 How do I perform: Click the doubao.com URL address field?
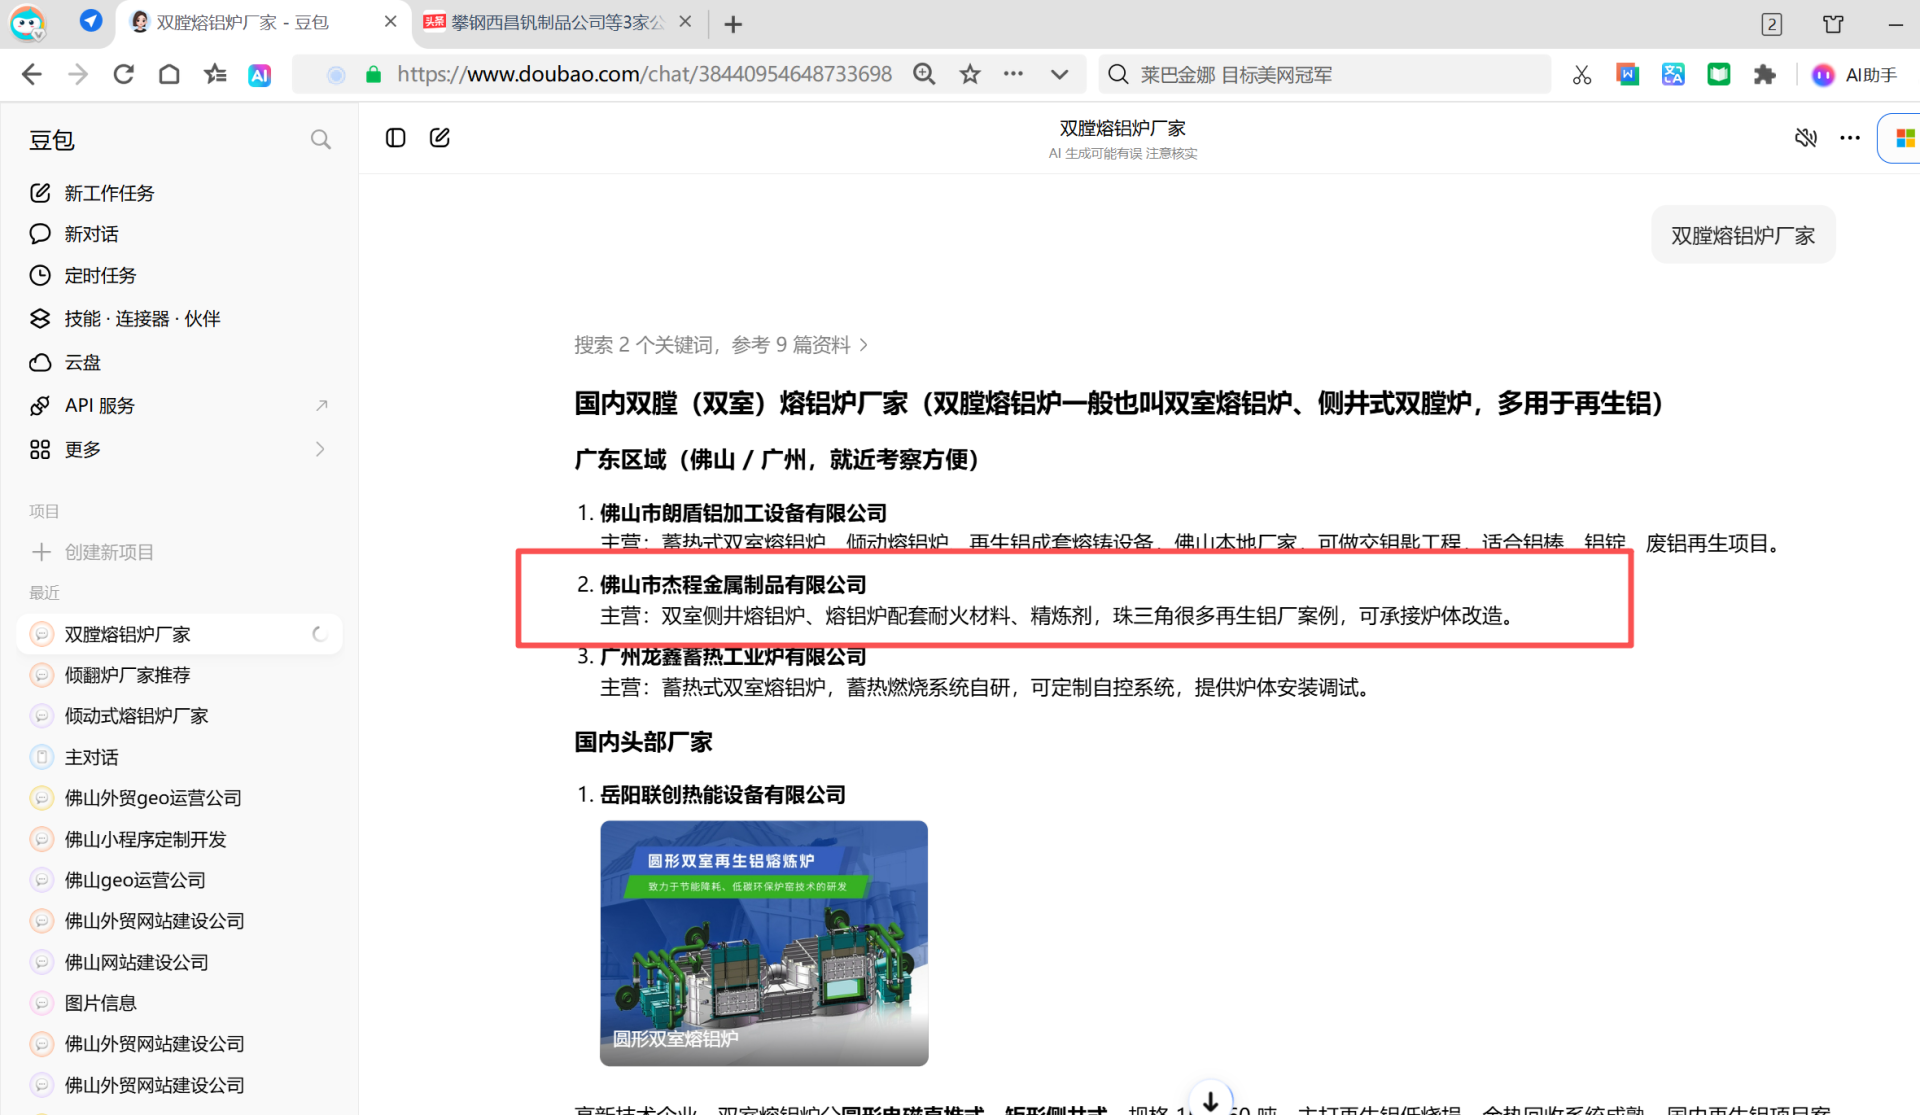(644, 74)
